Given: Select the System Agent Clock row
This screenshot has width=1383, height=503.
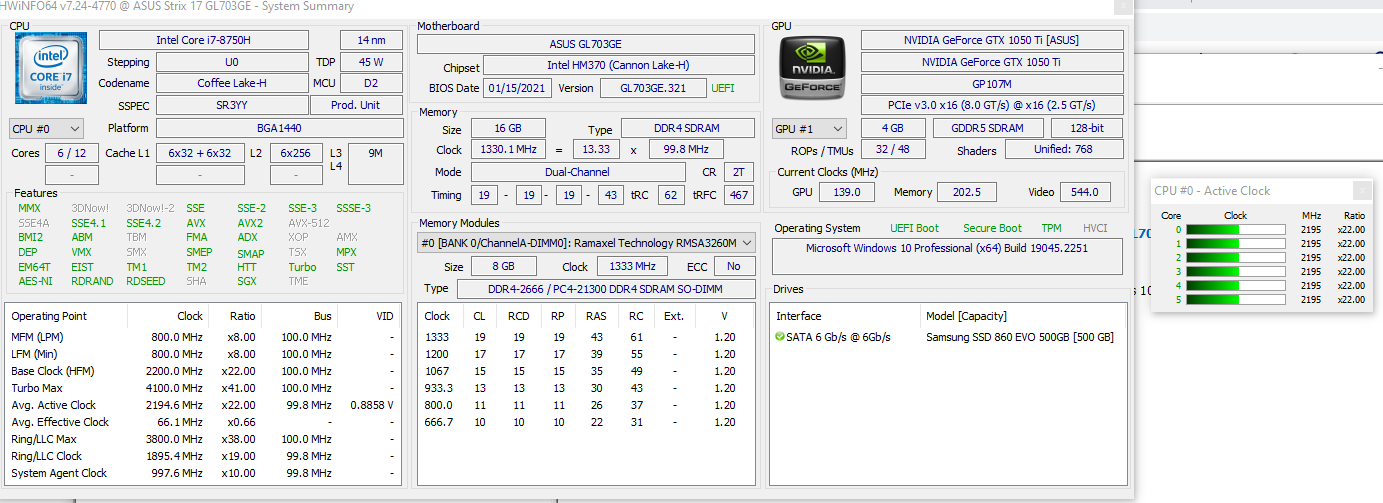Looking at the screenshot, I should [x=203, y=473].
